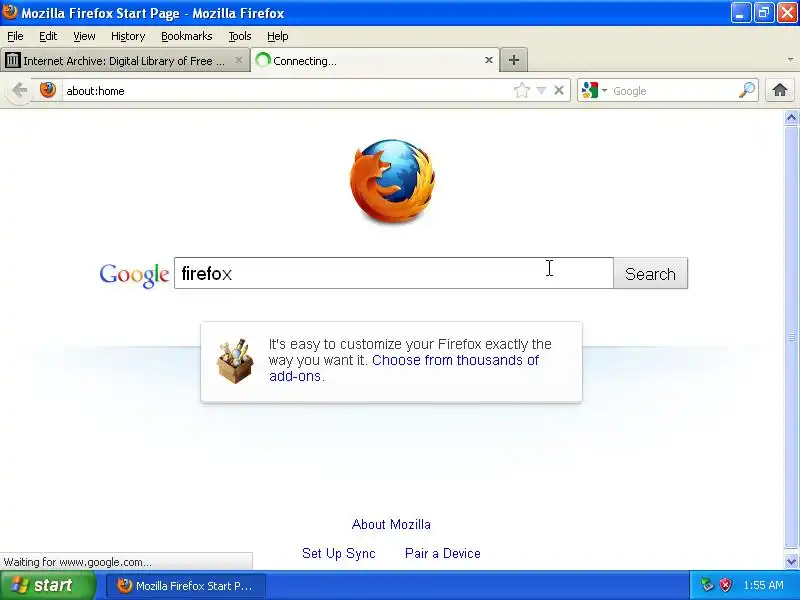Click the Pair a Device link
Screen dimensions: 800x600
[443, 553]
